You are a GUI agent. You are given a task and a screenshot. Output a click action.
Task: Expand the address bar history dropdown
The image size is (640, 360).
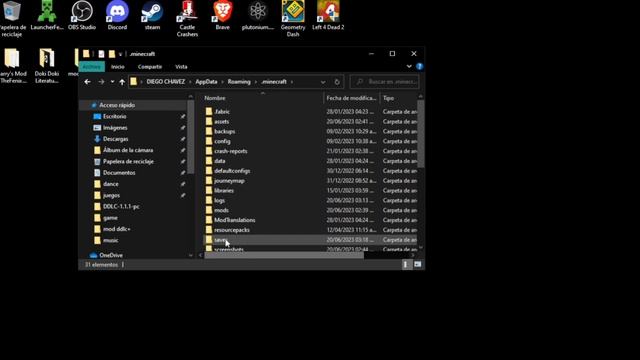coord(323,82)
